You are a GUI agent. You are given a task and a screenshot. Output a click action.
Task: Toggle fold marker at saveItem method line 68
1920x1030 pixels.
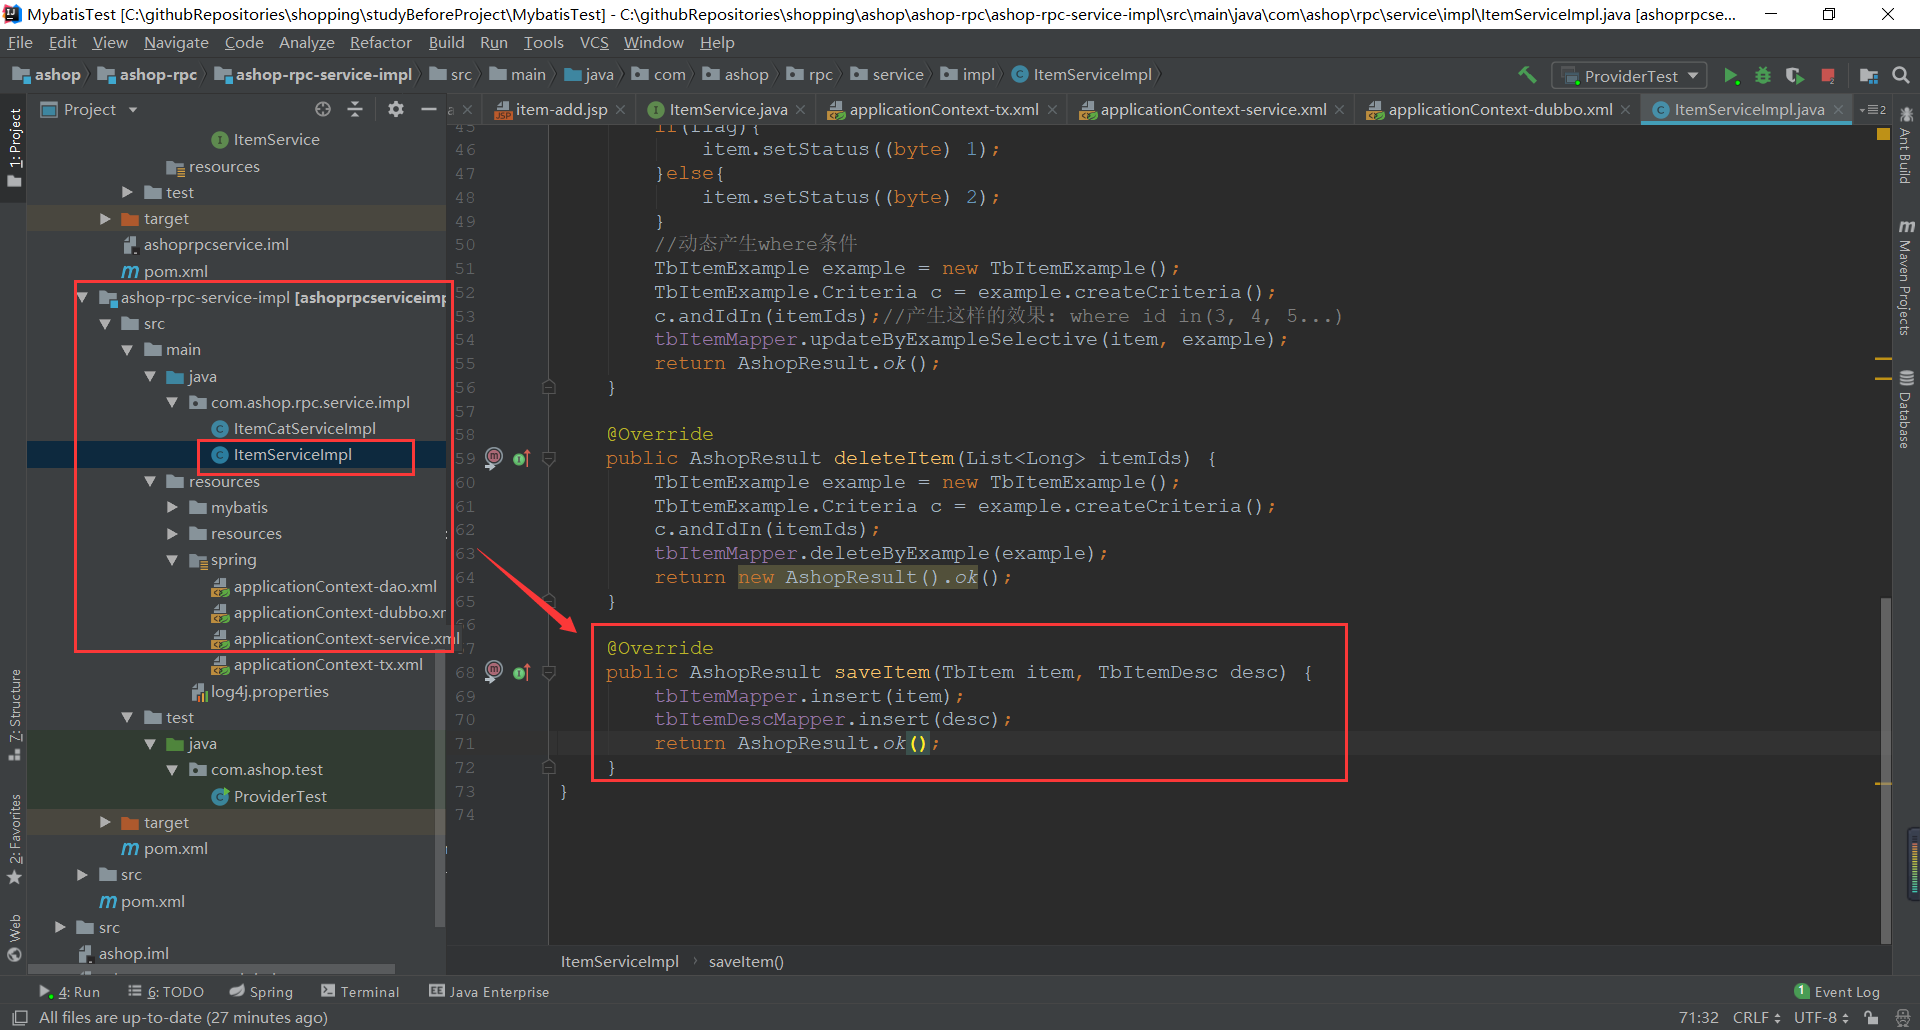pos(549,672)
